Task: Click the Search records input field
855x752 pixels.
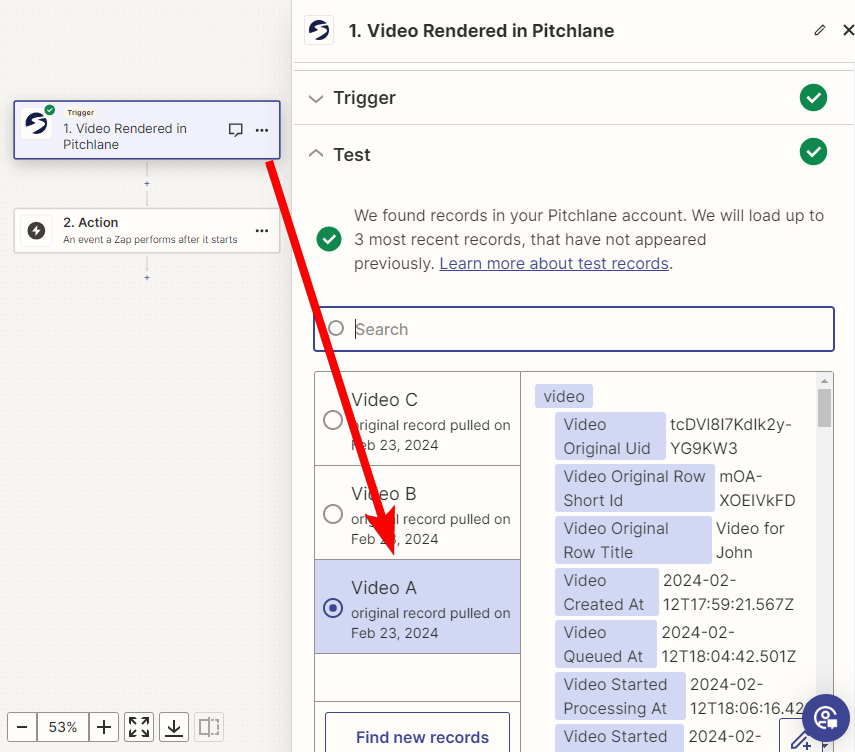Action: click(x=574, y=329)
